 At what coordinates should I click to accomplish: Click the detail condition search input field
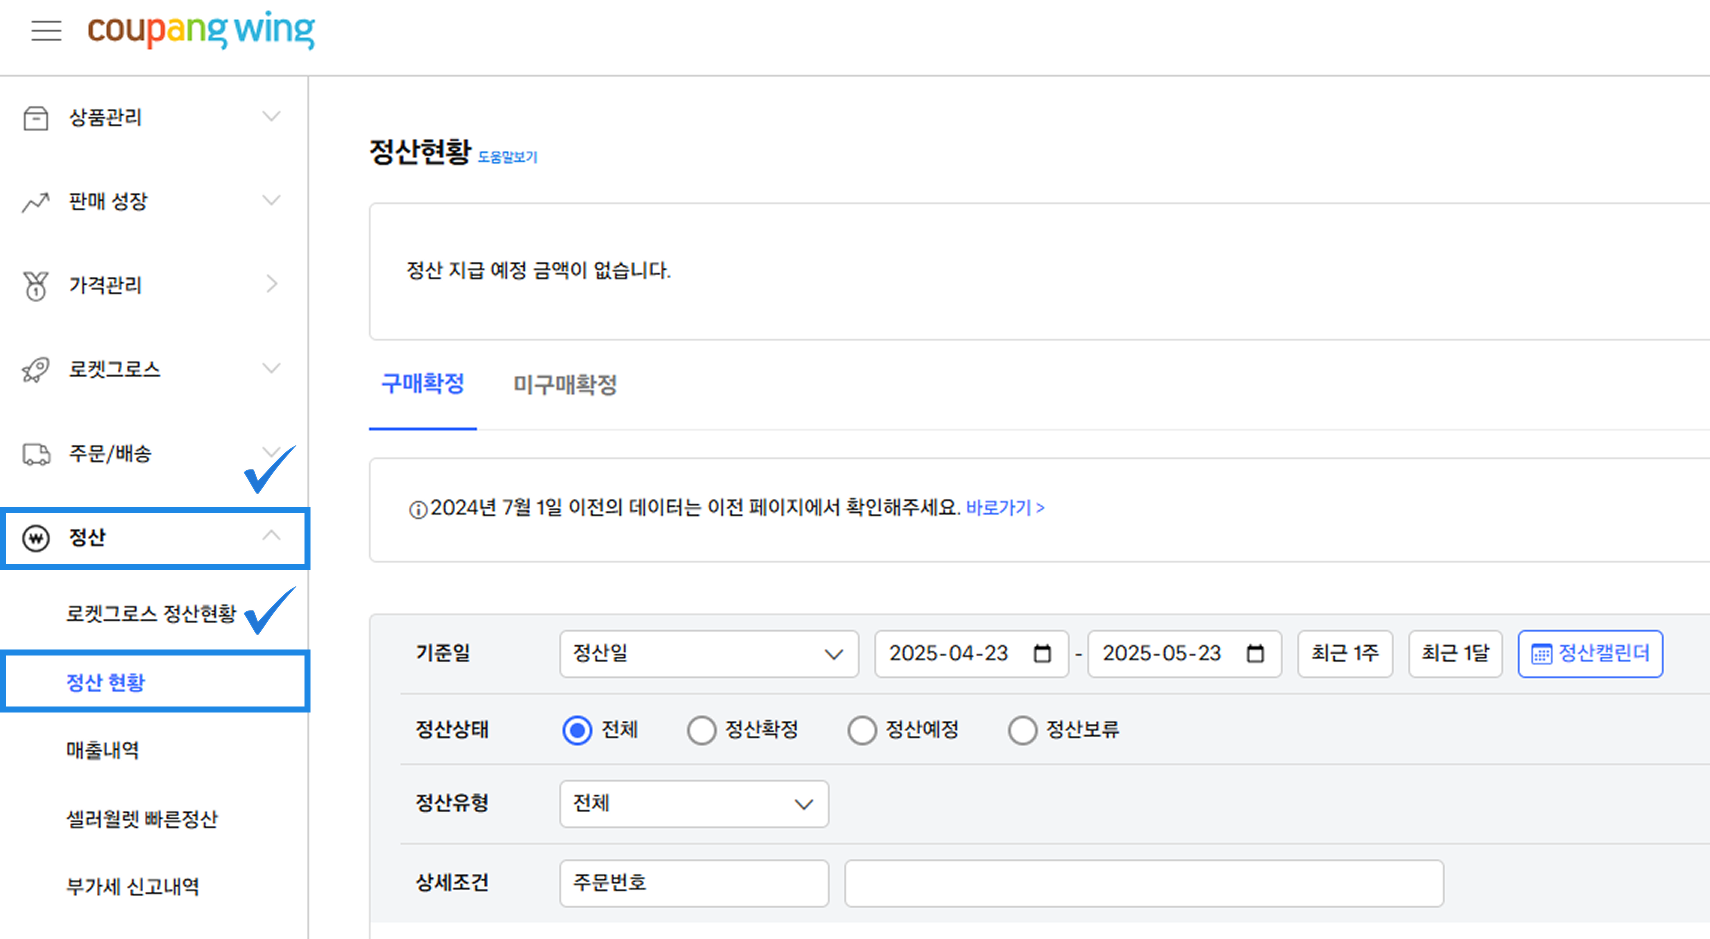pos(1144,883)
